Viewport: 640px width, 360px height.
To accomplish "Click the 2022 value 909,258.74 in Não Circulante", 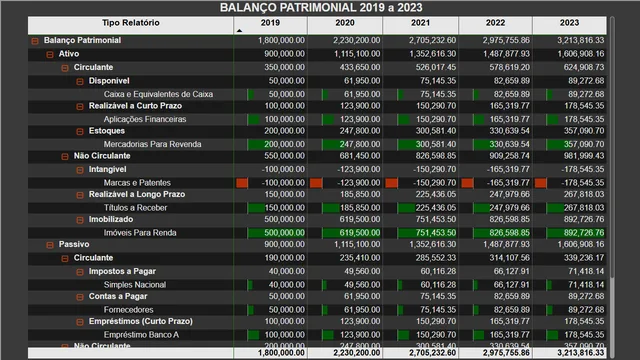I will 509,156.
